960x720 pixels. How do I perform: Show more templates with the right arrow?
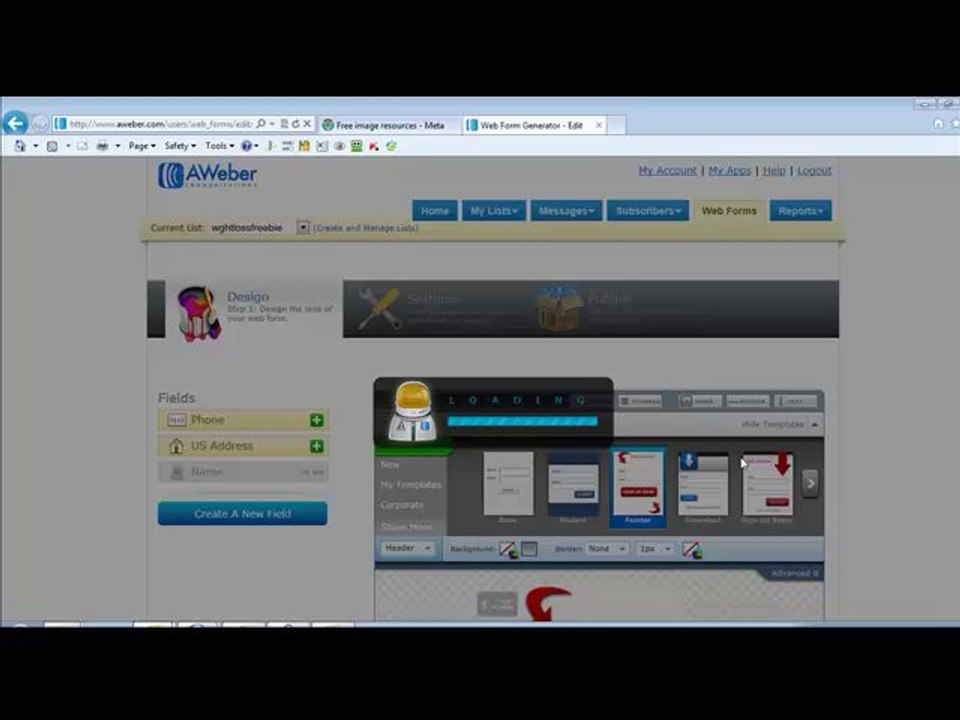point(810,483)
